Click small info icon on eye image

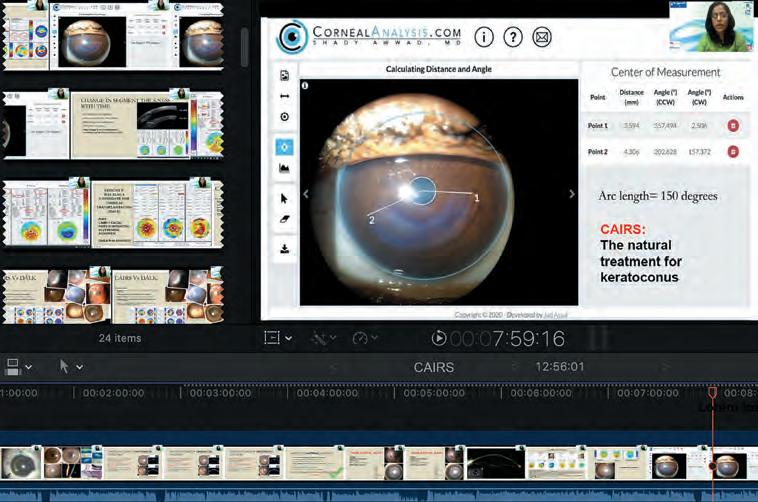click(305, 86)
